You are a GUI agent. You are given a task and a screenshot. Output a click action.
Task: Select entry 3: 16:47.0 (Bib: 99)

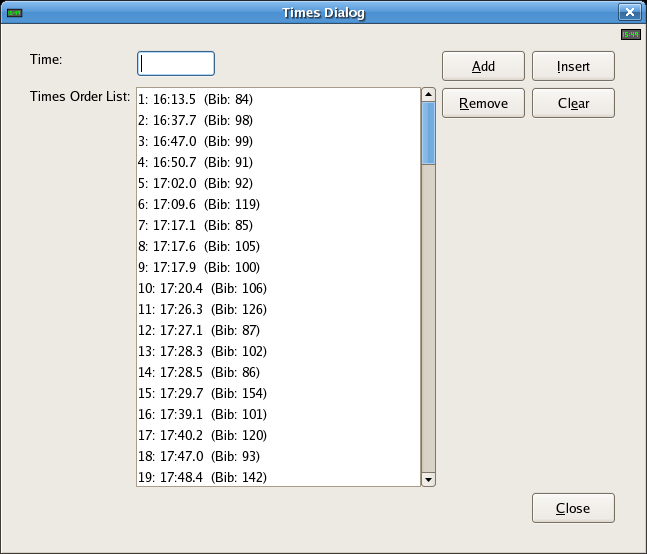point(195,141)
